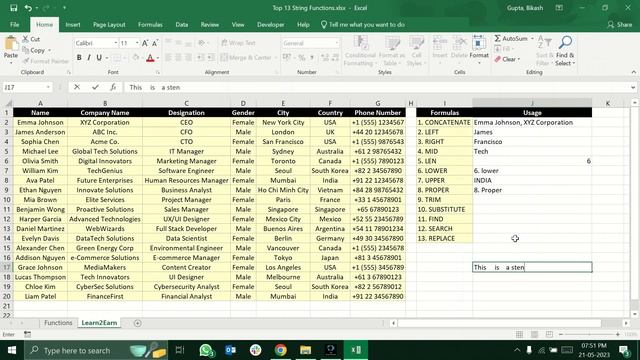Switch to the Page Layout tab
Viewport: 640px width, 360px height.
coord(109,24)
